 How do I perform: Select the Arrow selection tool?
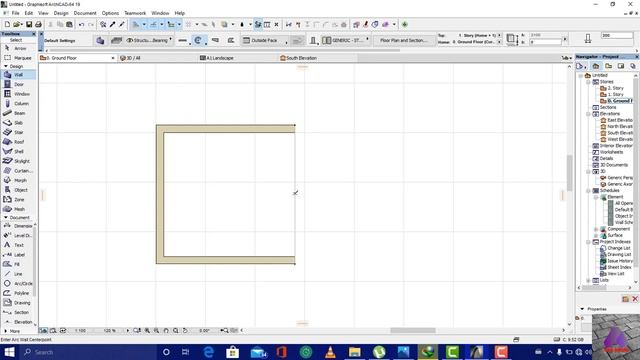pos(18,48)
